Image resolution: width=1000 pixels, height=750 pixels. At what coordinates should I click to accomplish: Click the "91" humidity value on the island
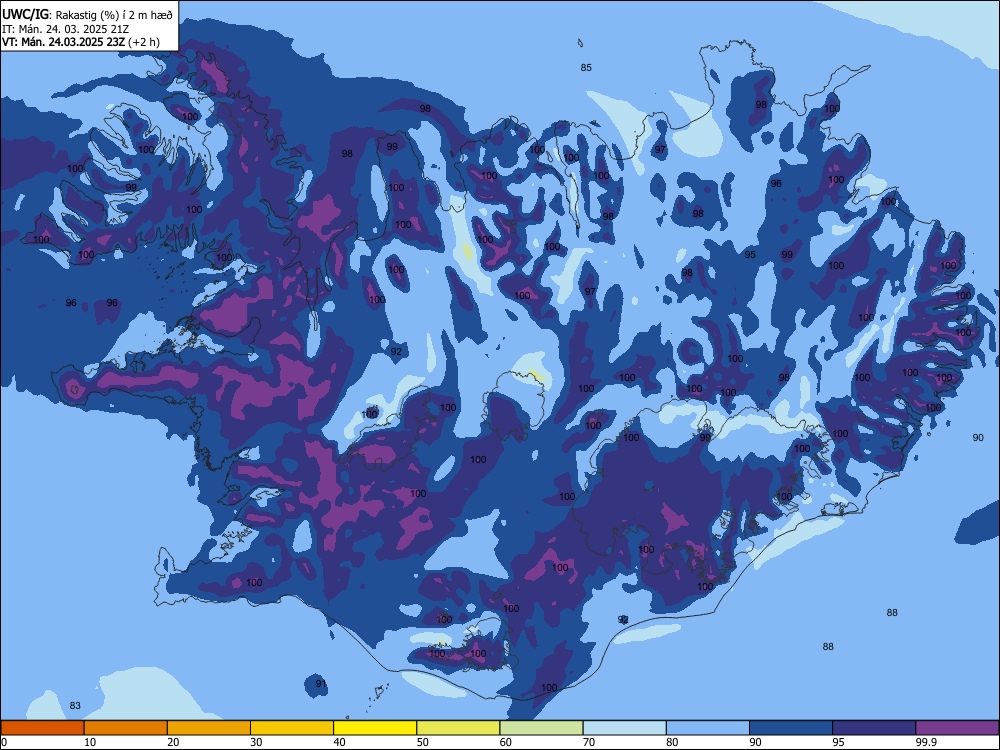coord(321,684)
